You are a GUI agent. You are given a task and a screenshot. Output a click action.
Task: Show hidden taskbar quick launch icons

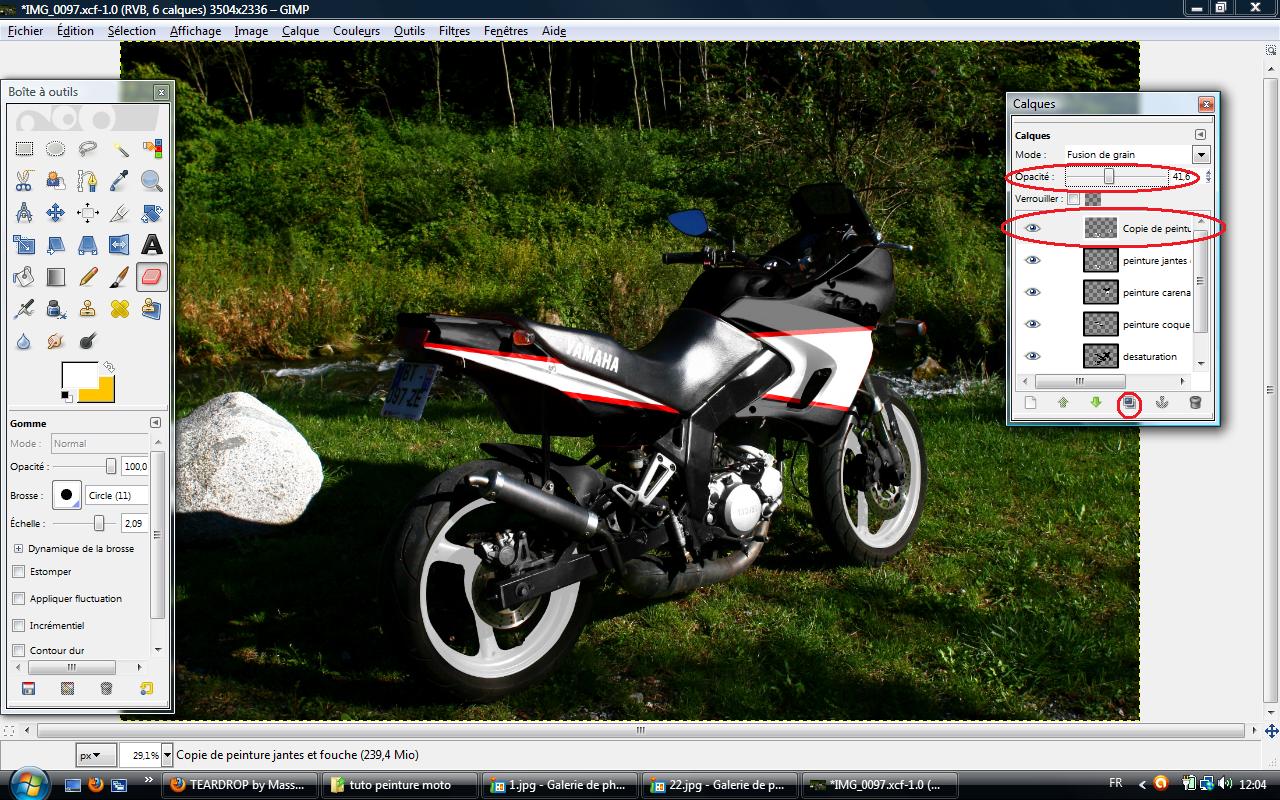149,780
